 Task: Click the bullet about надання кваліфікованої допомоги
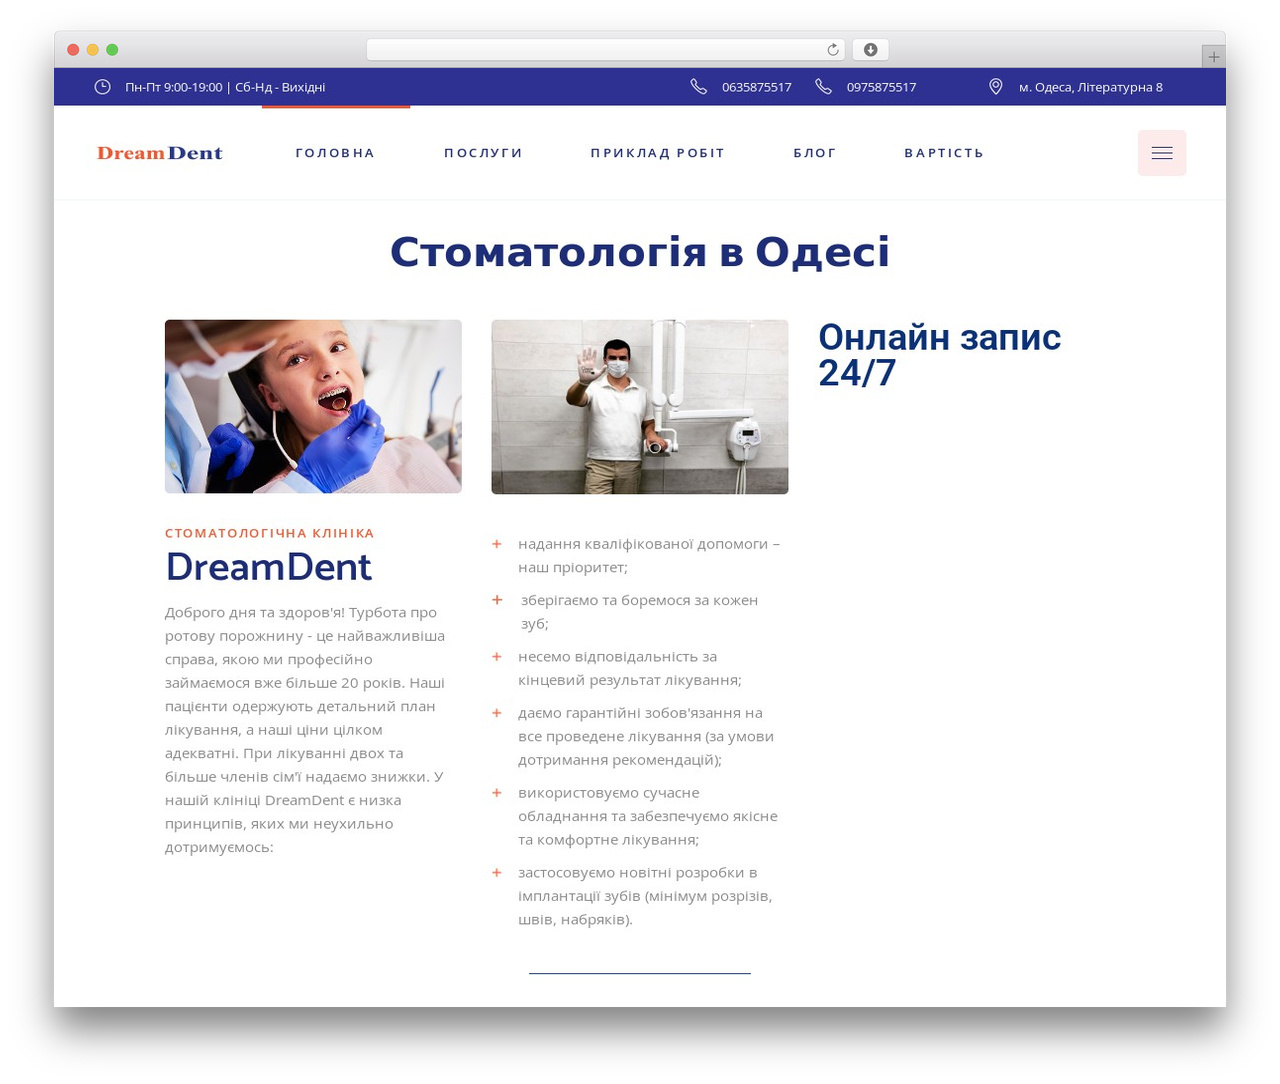(649, 555)
